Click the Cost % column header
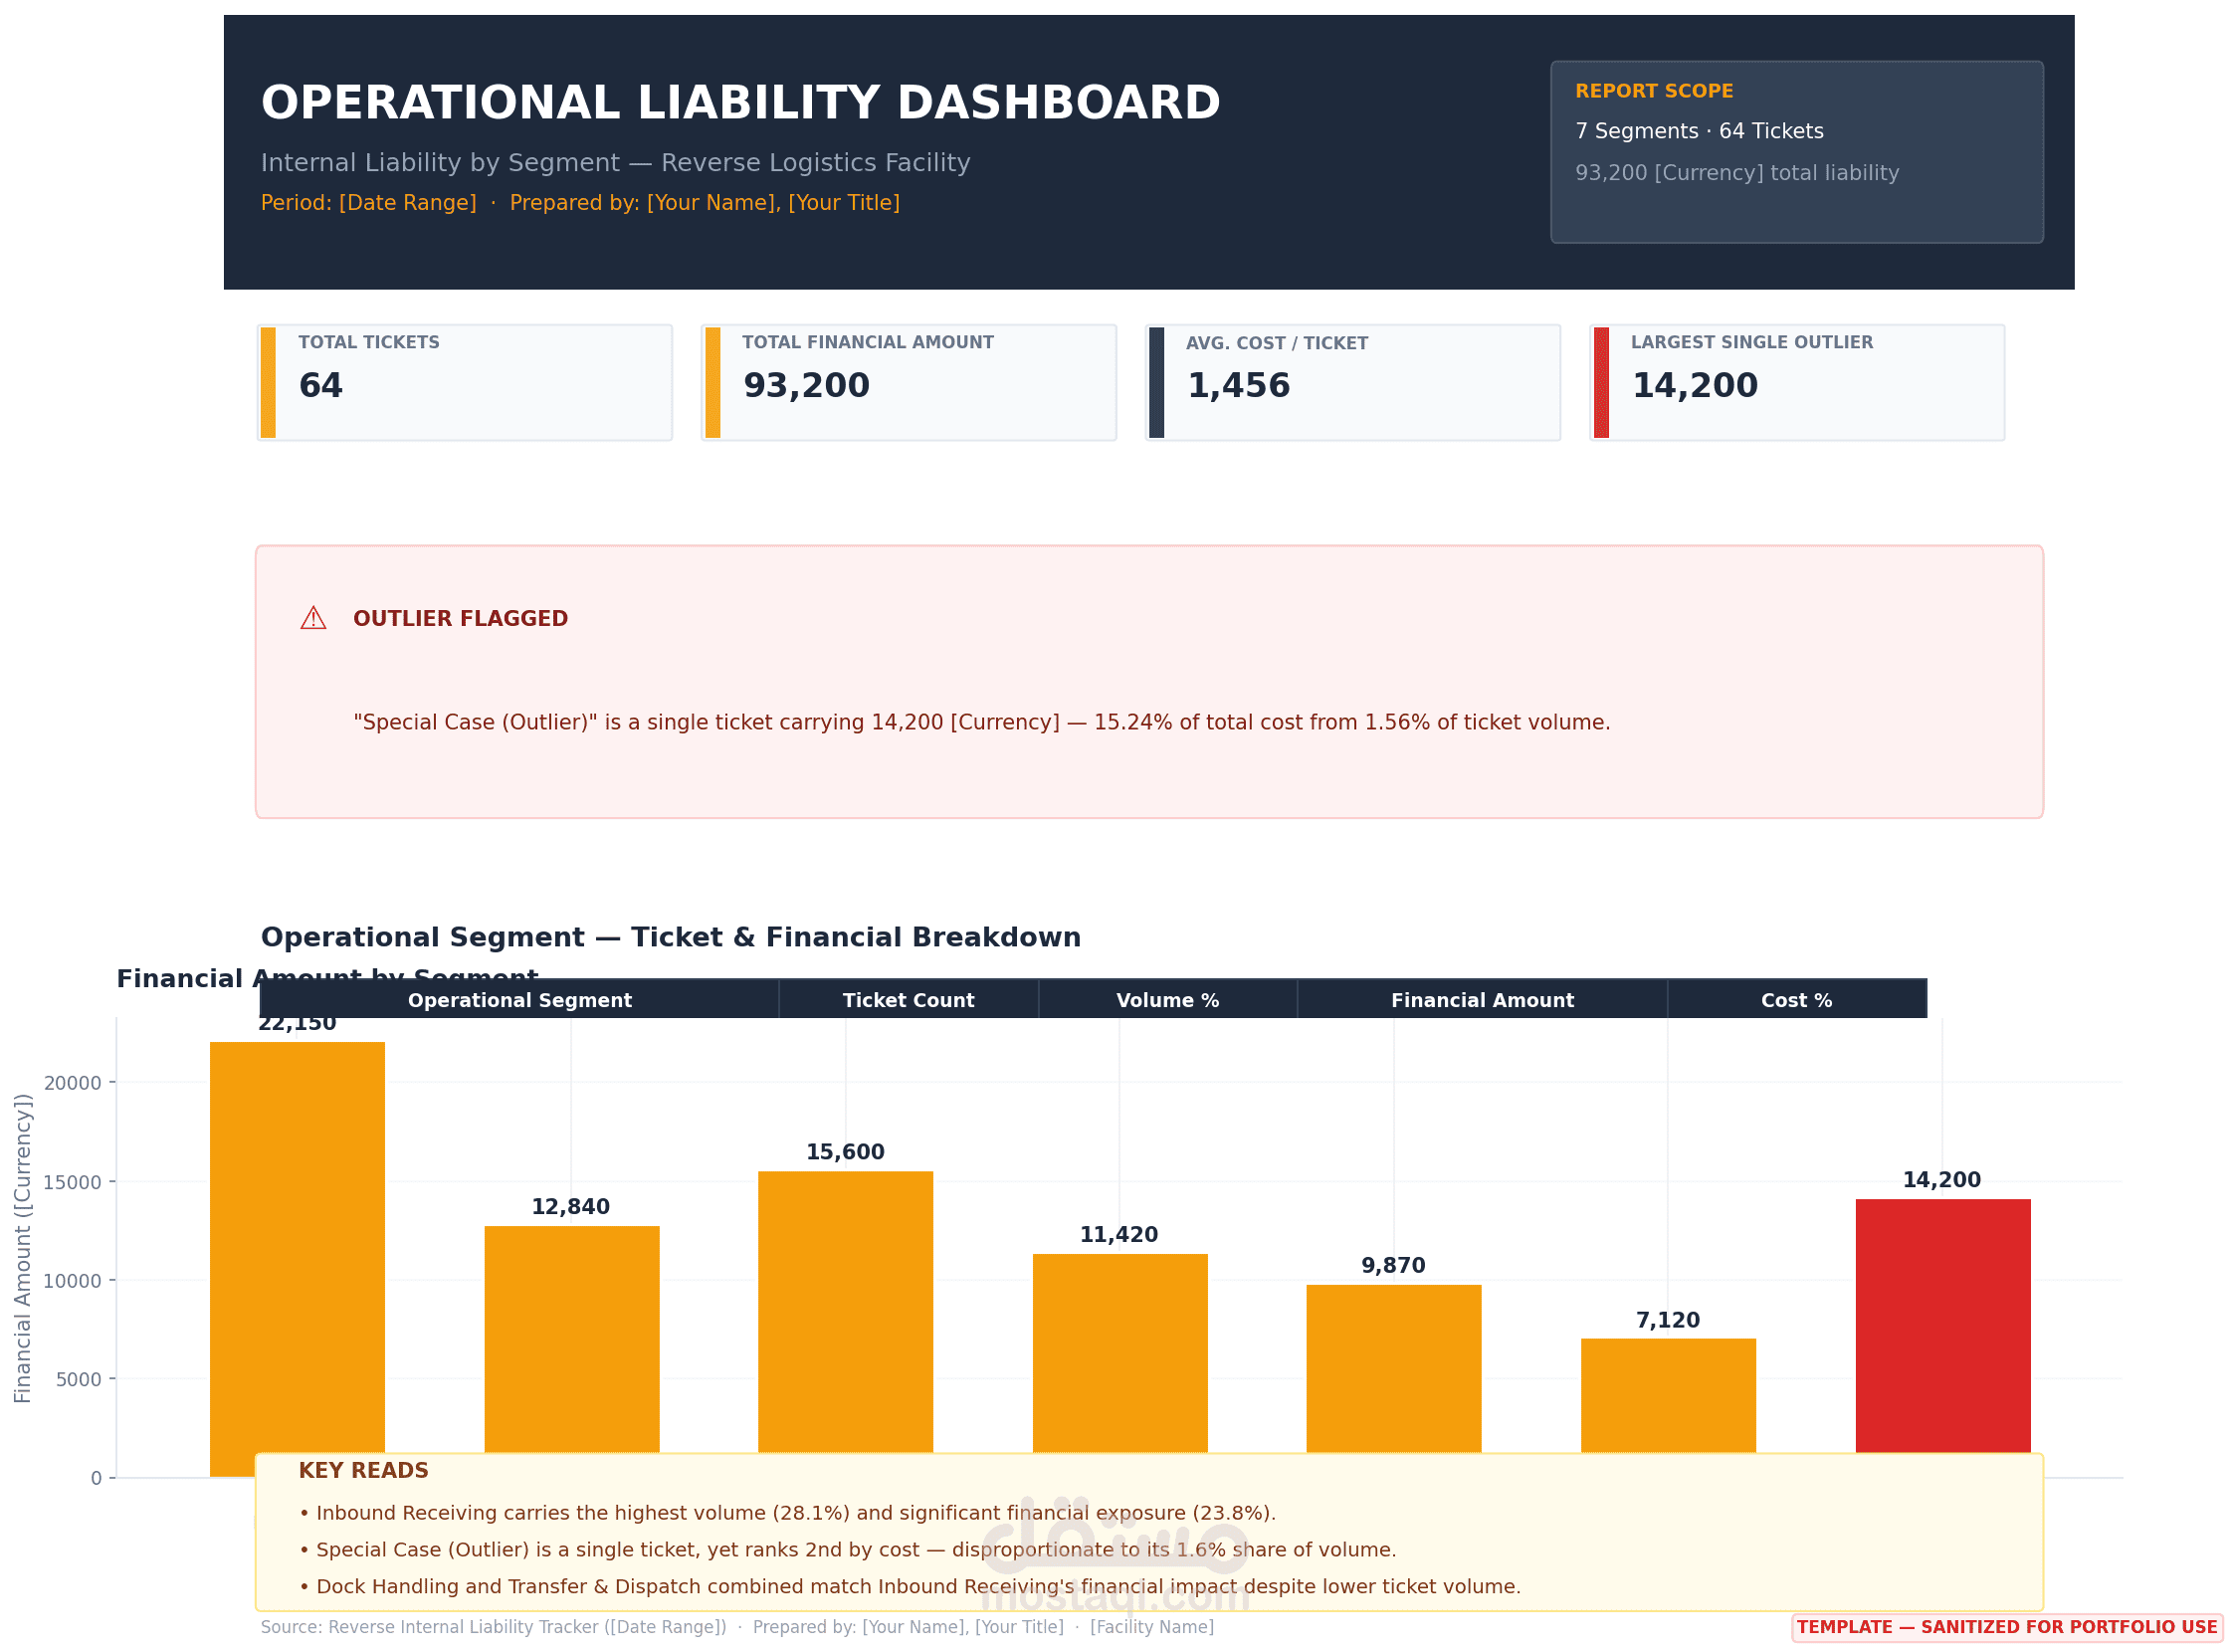This screenshot has width=2233, height=1652. pyautogui.click(x=1796, y=999)
